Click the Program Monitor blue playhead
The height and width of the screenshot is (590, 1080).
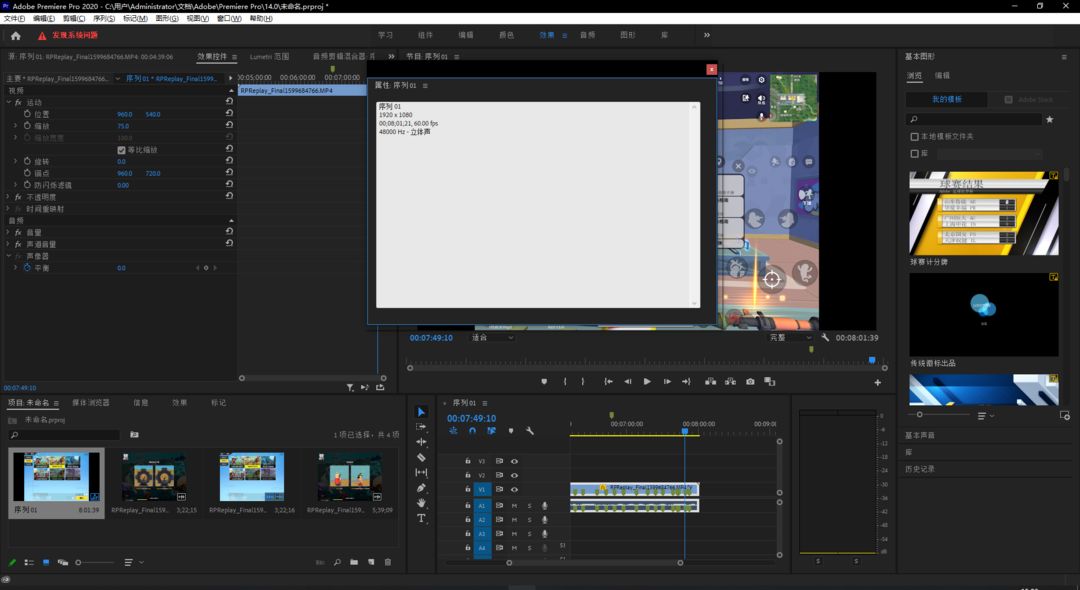click(872, 360)
